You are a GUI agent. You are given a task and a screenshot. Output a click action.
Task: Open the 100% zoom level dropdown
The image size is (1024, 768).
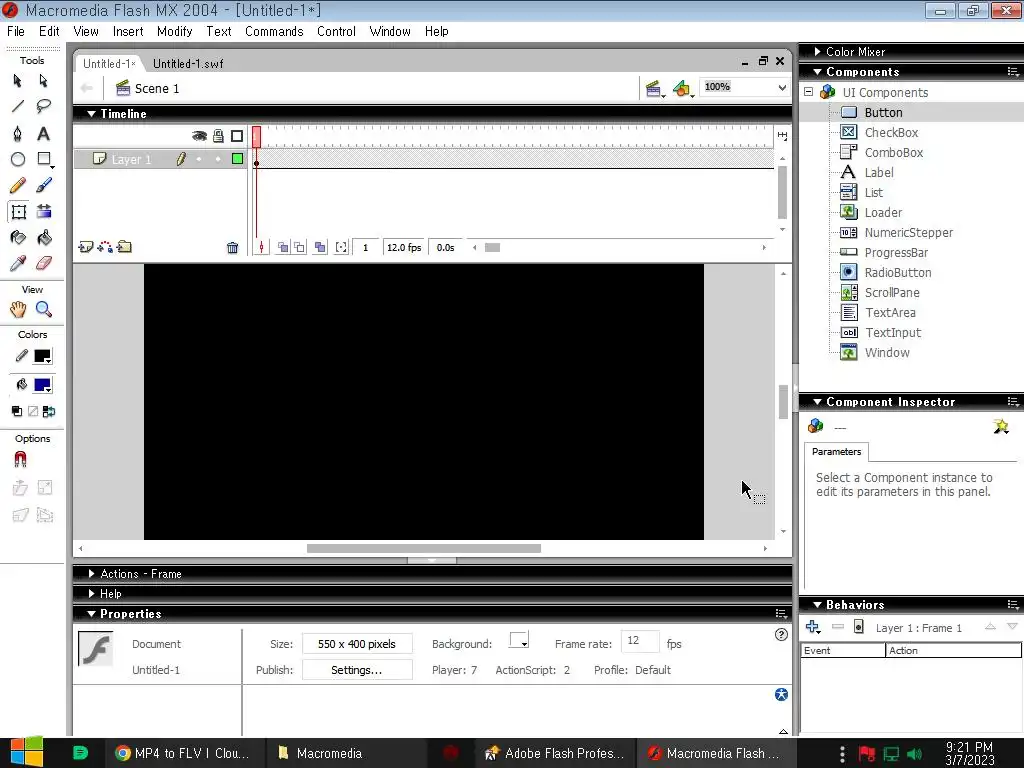click(x=782, y=87)
